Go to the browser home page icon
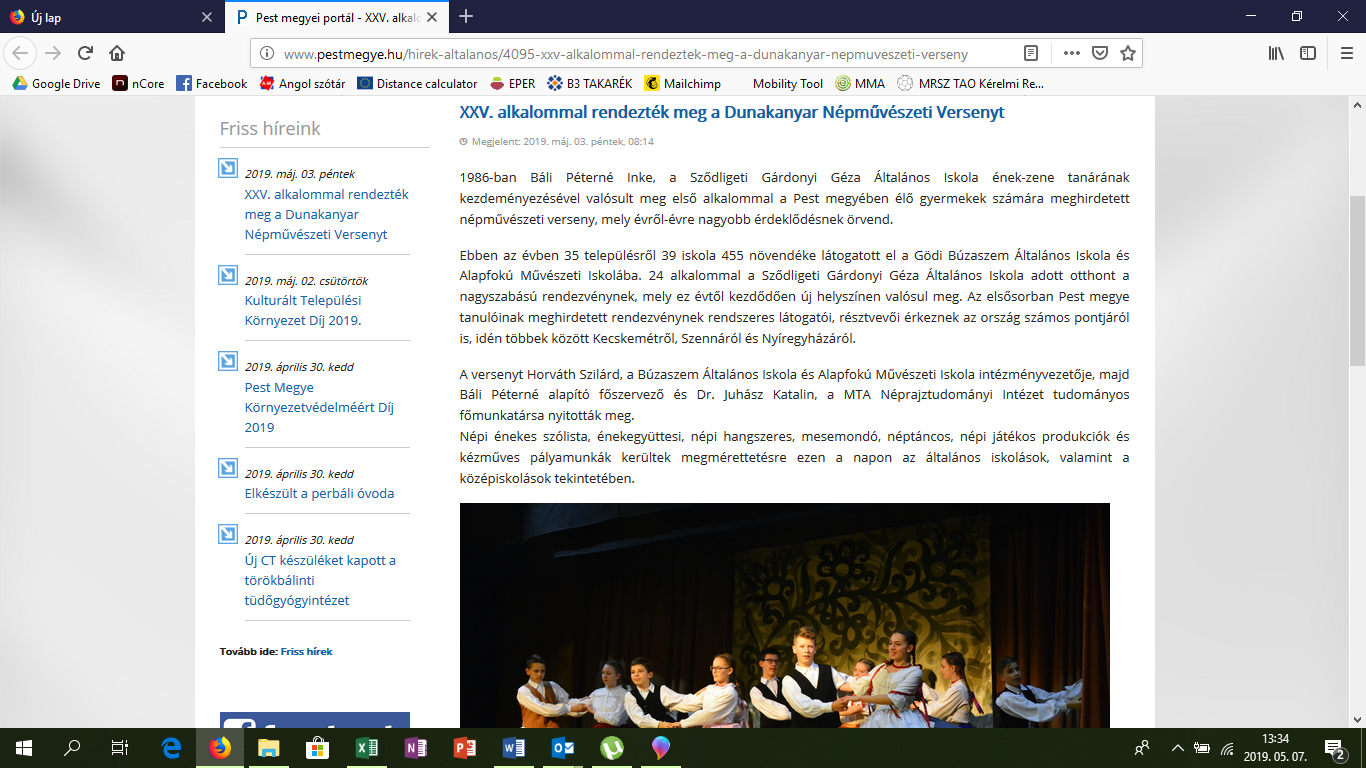 (x=117, y=53)
